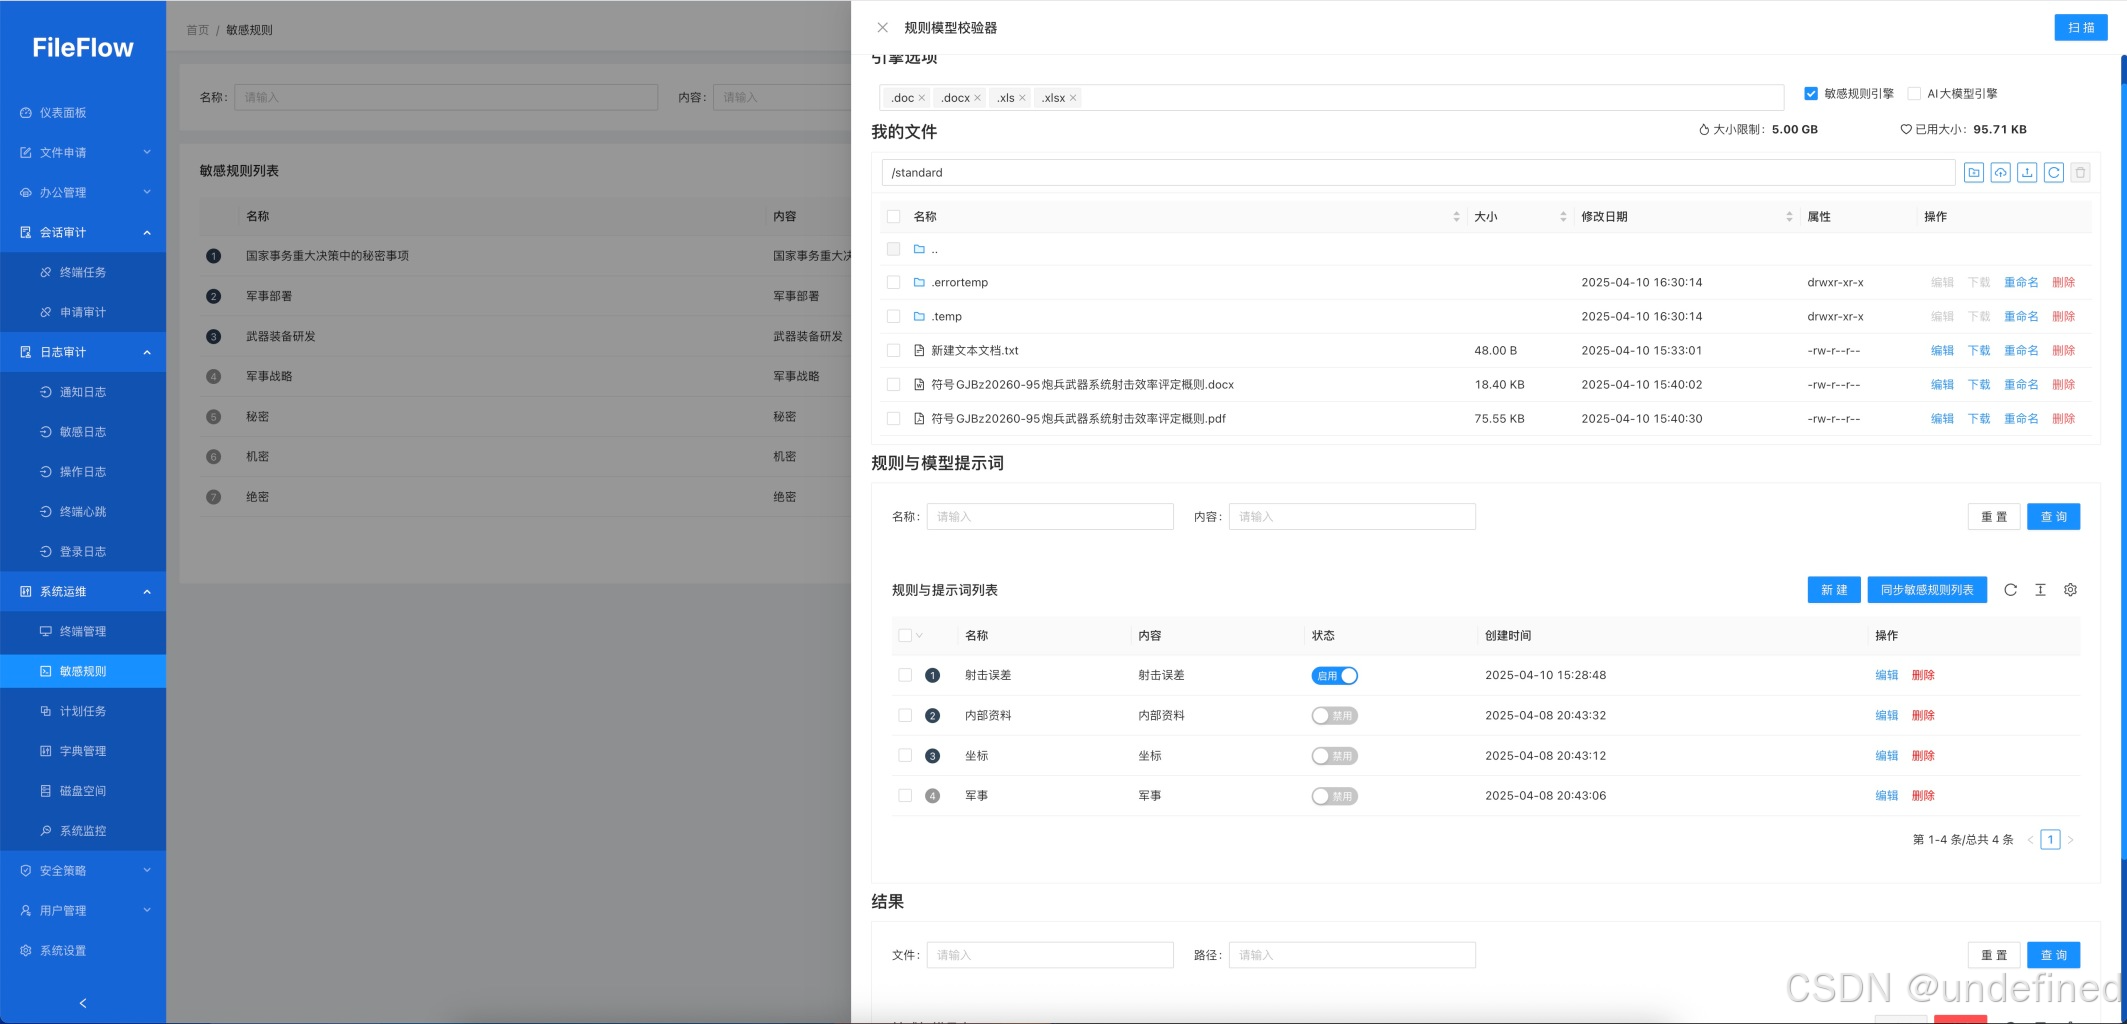Click the reload icon of 规则与提示词列表
Screen dimensions: 2127x1024
point(2010,590)
